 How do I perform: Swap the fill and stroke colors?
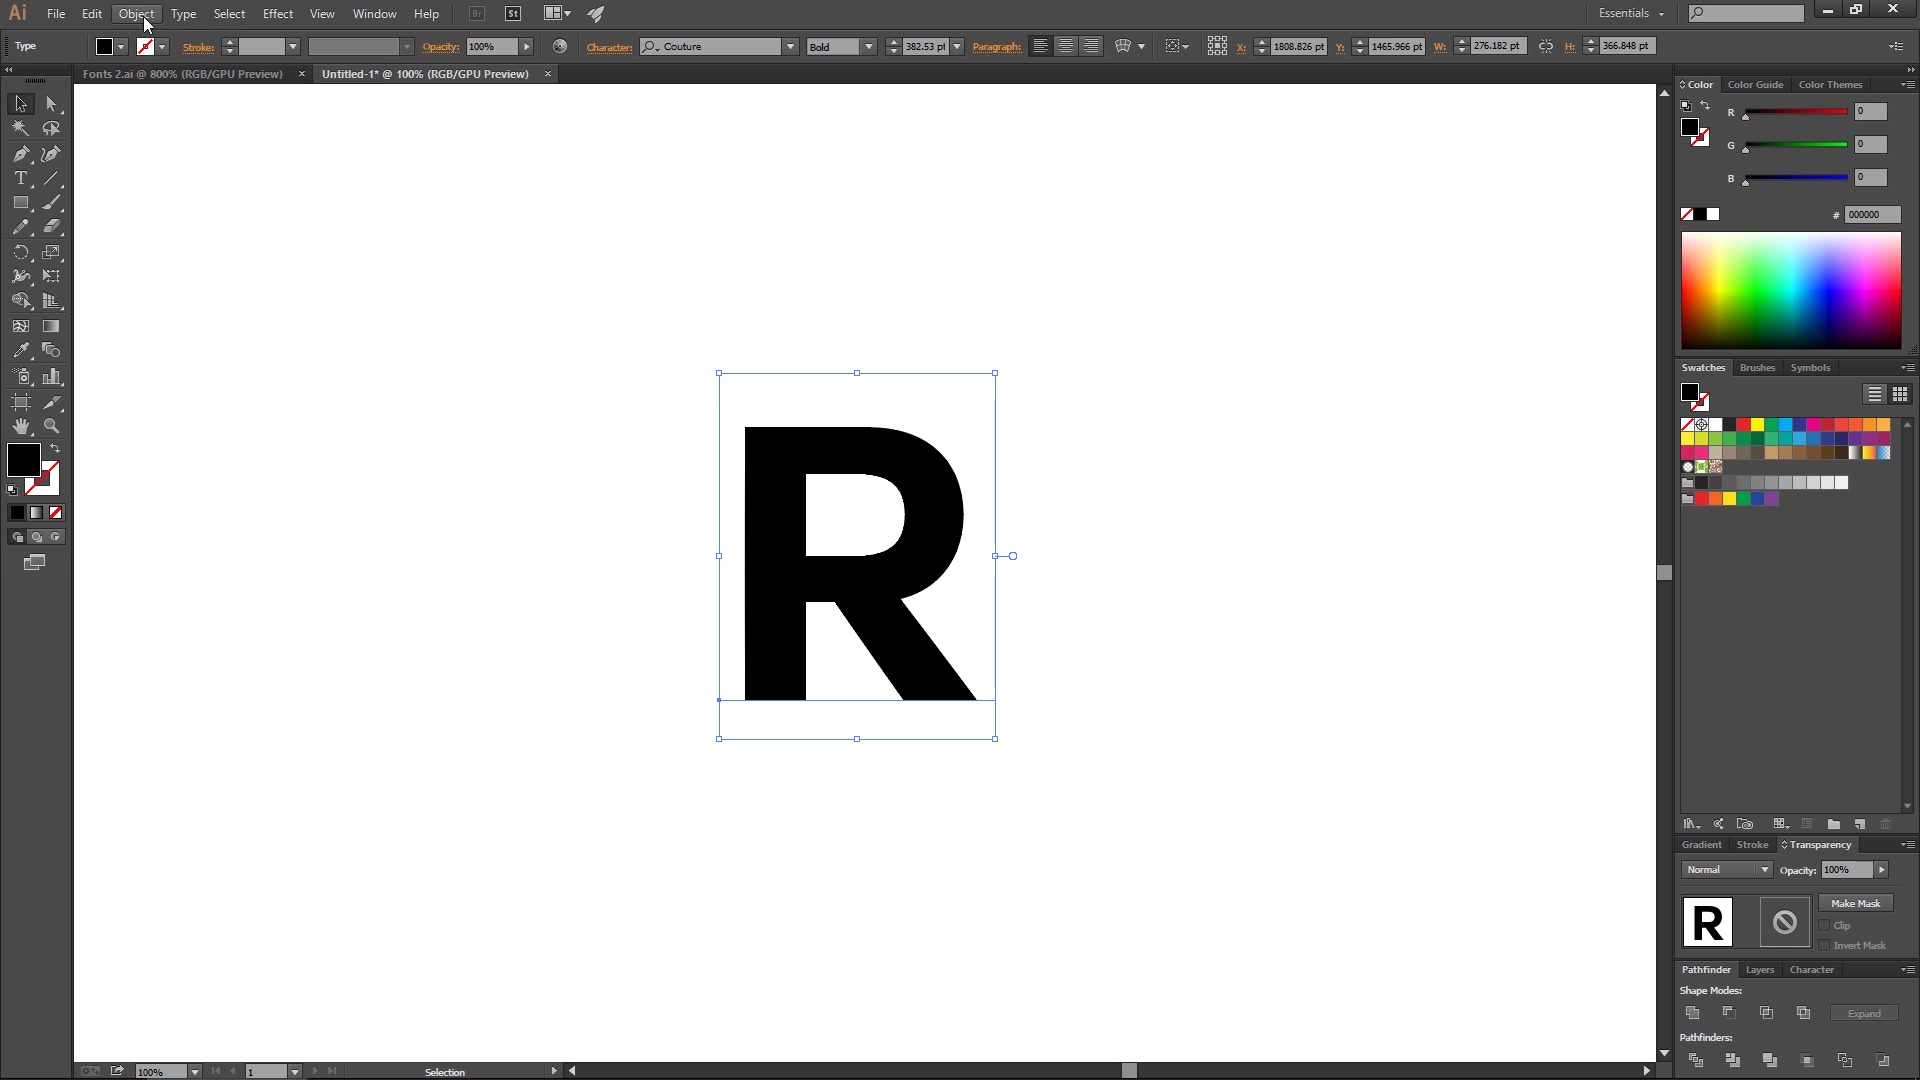coord(53,448)
